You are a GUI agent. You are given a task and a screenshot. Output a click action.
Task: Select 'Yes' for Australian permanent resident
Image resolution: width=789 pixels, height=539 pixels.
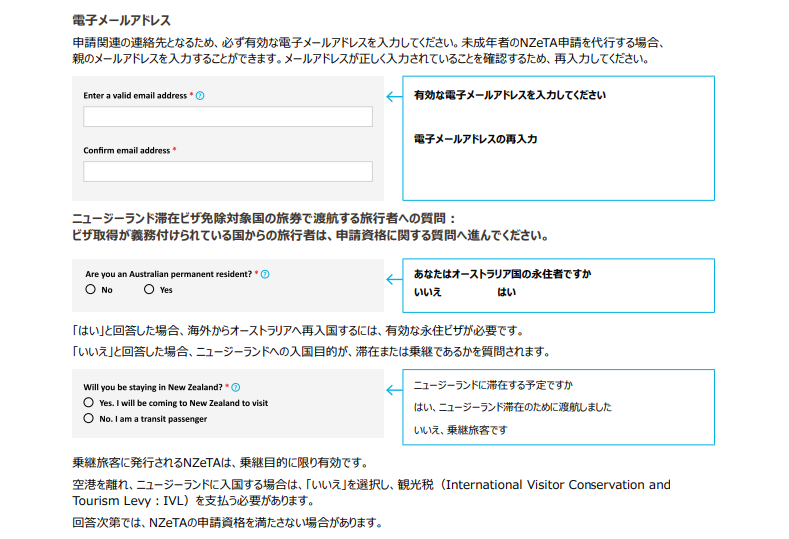point(149,289)
